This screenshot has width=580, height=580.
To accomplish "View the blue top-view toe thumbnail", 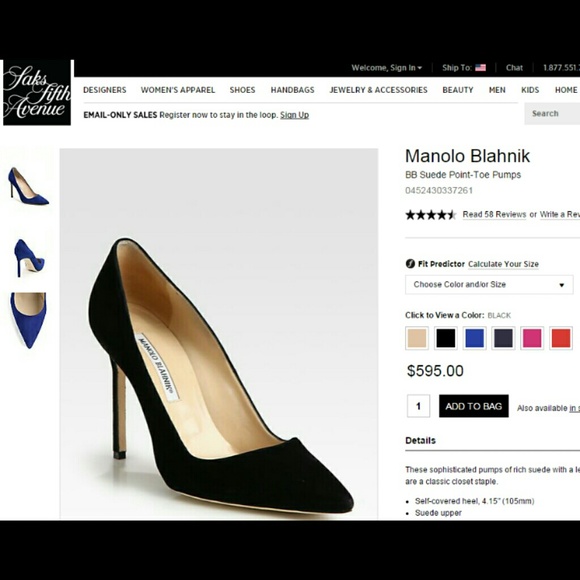I will 28,320.
